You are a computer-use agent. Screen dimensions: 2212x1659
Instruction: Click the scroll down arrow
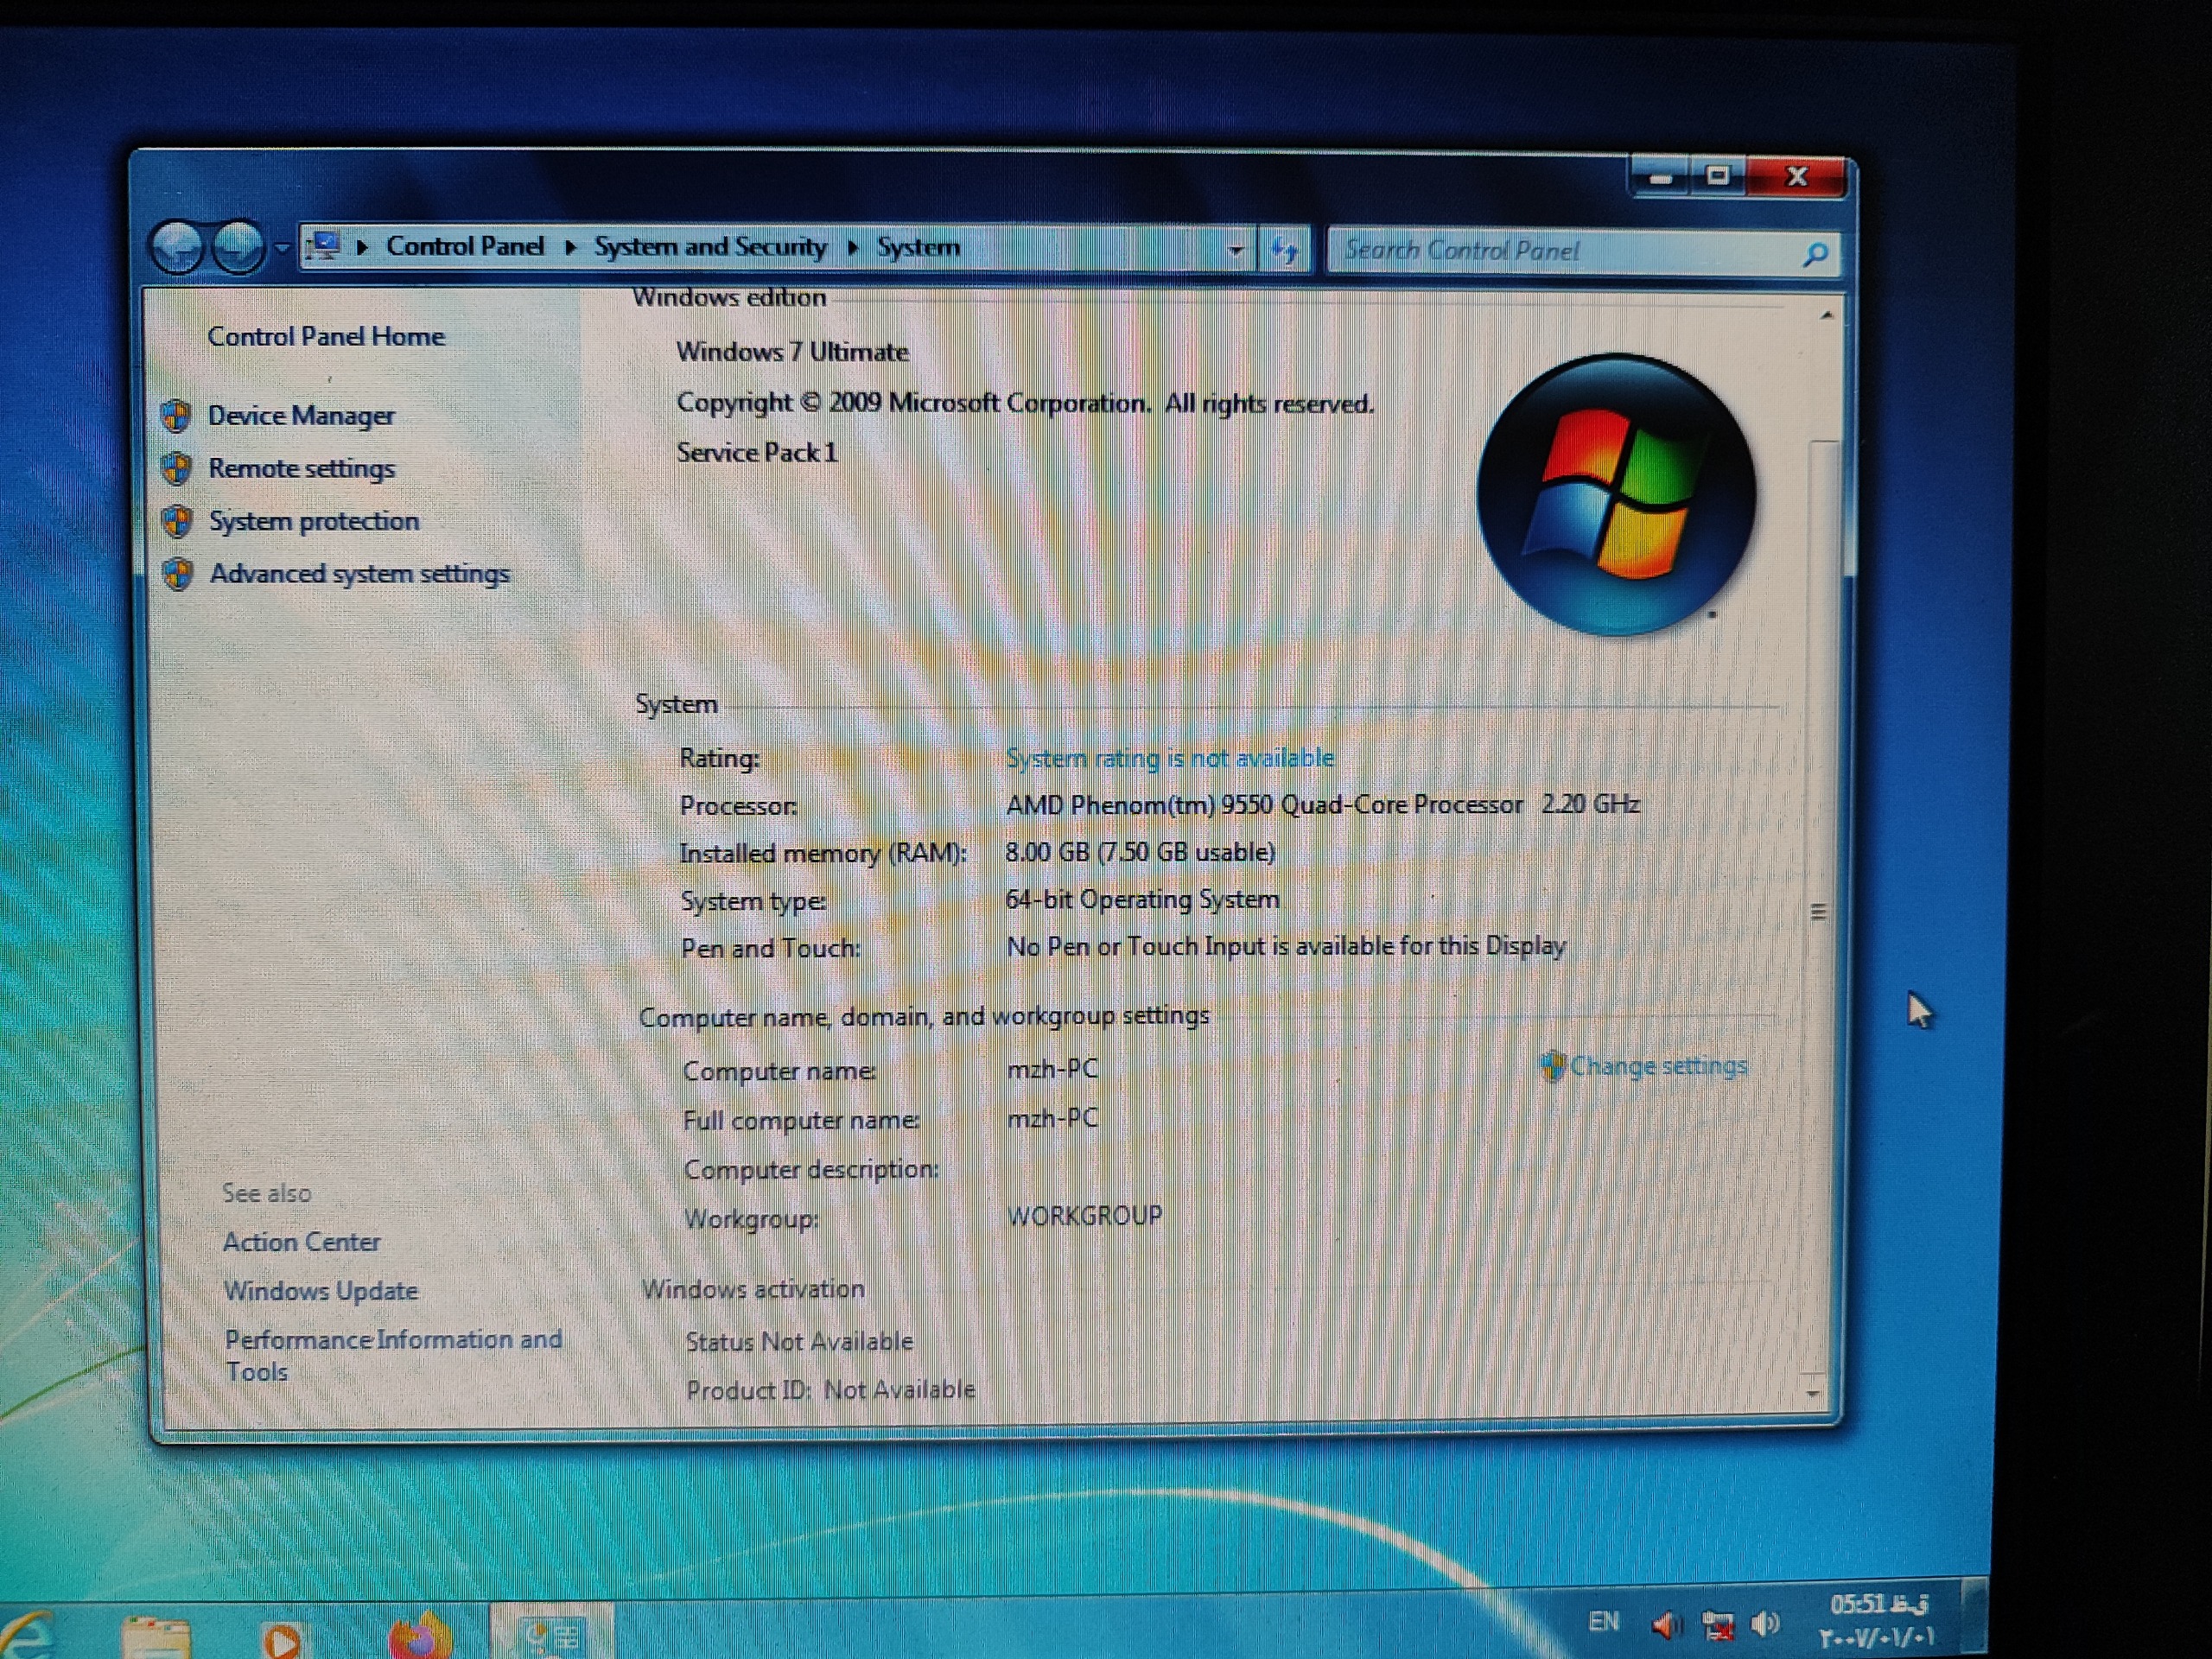1813,1393
